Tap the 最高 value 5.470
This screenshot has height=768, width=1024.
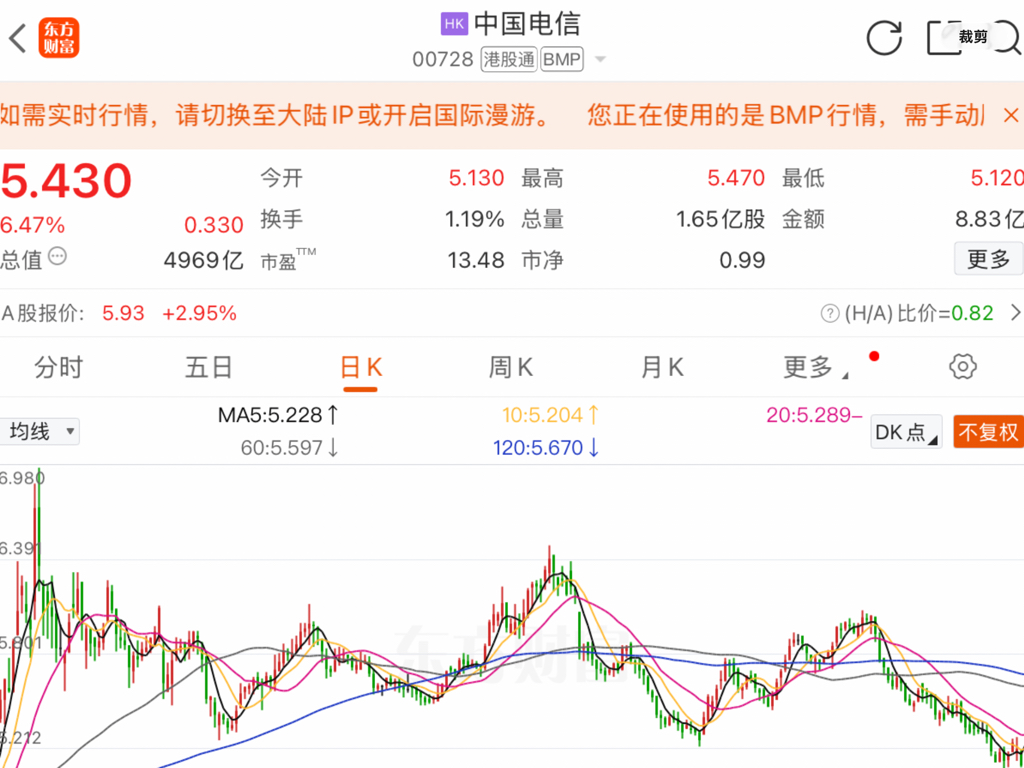[x=736, y=178]
